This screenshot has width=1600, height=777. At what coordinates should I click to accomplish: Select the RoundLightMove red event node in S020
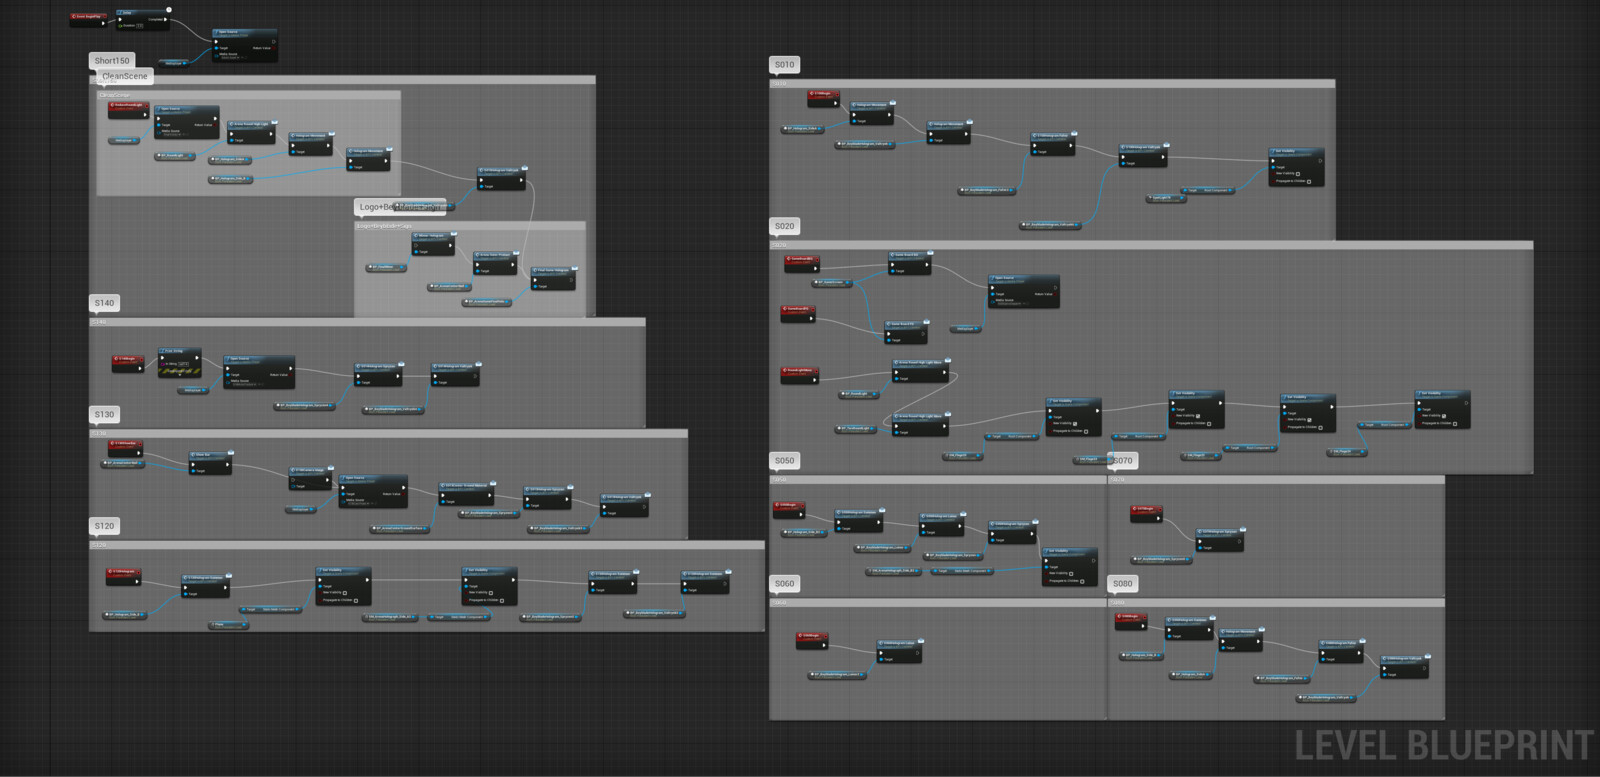point(800,375)
